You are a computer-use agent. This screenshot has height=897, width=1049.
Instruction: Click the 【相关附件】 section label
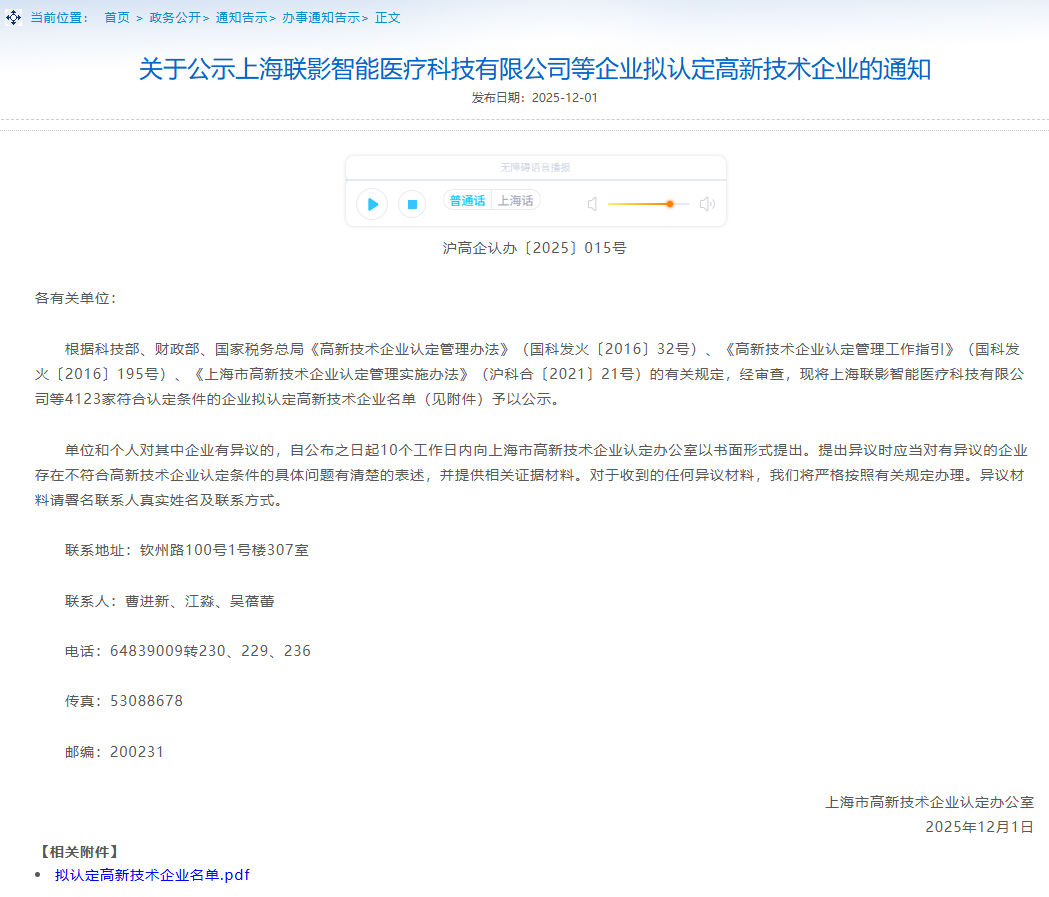(79, 852)
